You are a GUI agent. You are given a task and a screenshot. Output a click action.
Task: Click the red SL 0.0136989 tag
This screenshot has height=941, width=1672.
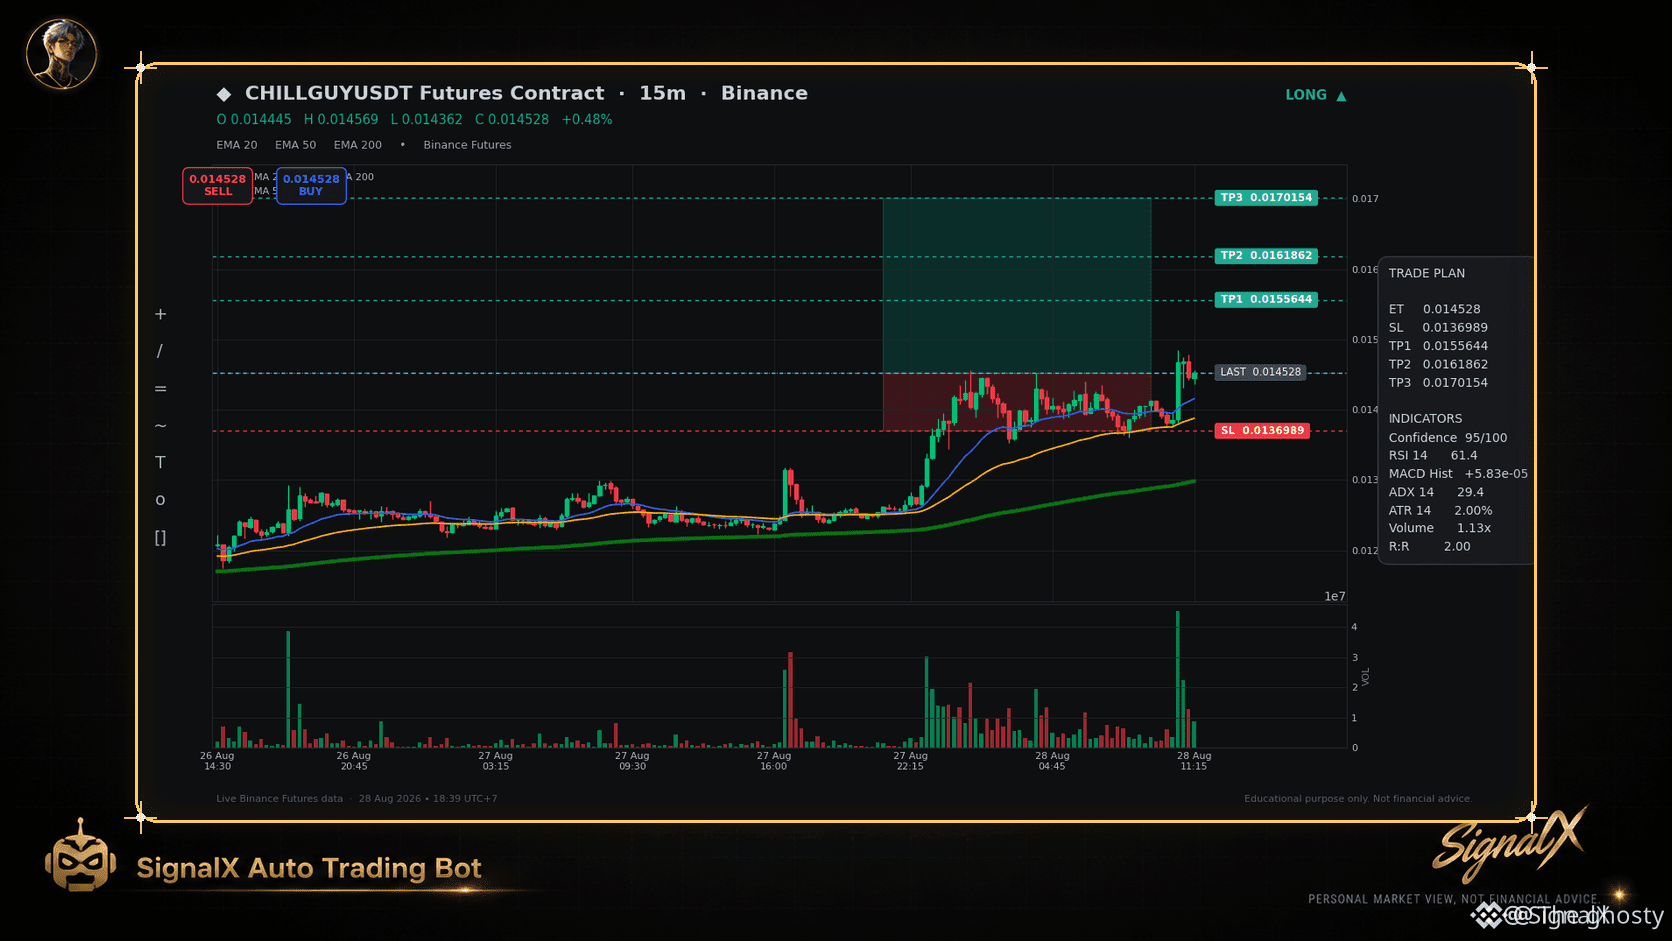tap(1262, 431)
